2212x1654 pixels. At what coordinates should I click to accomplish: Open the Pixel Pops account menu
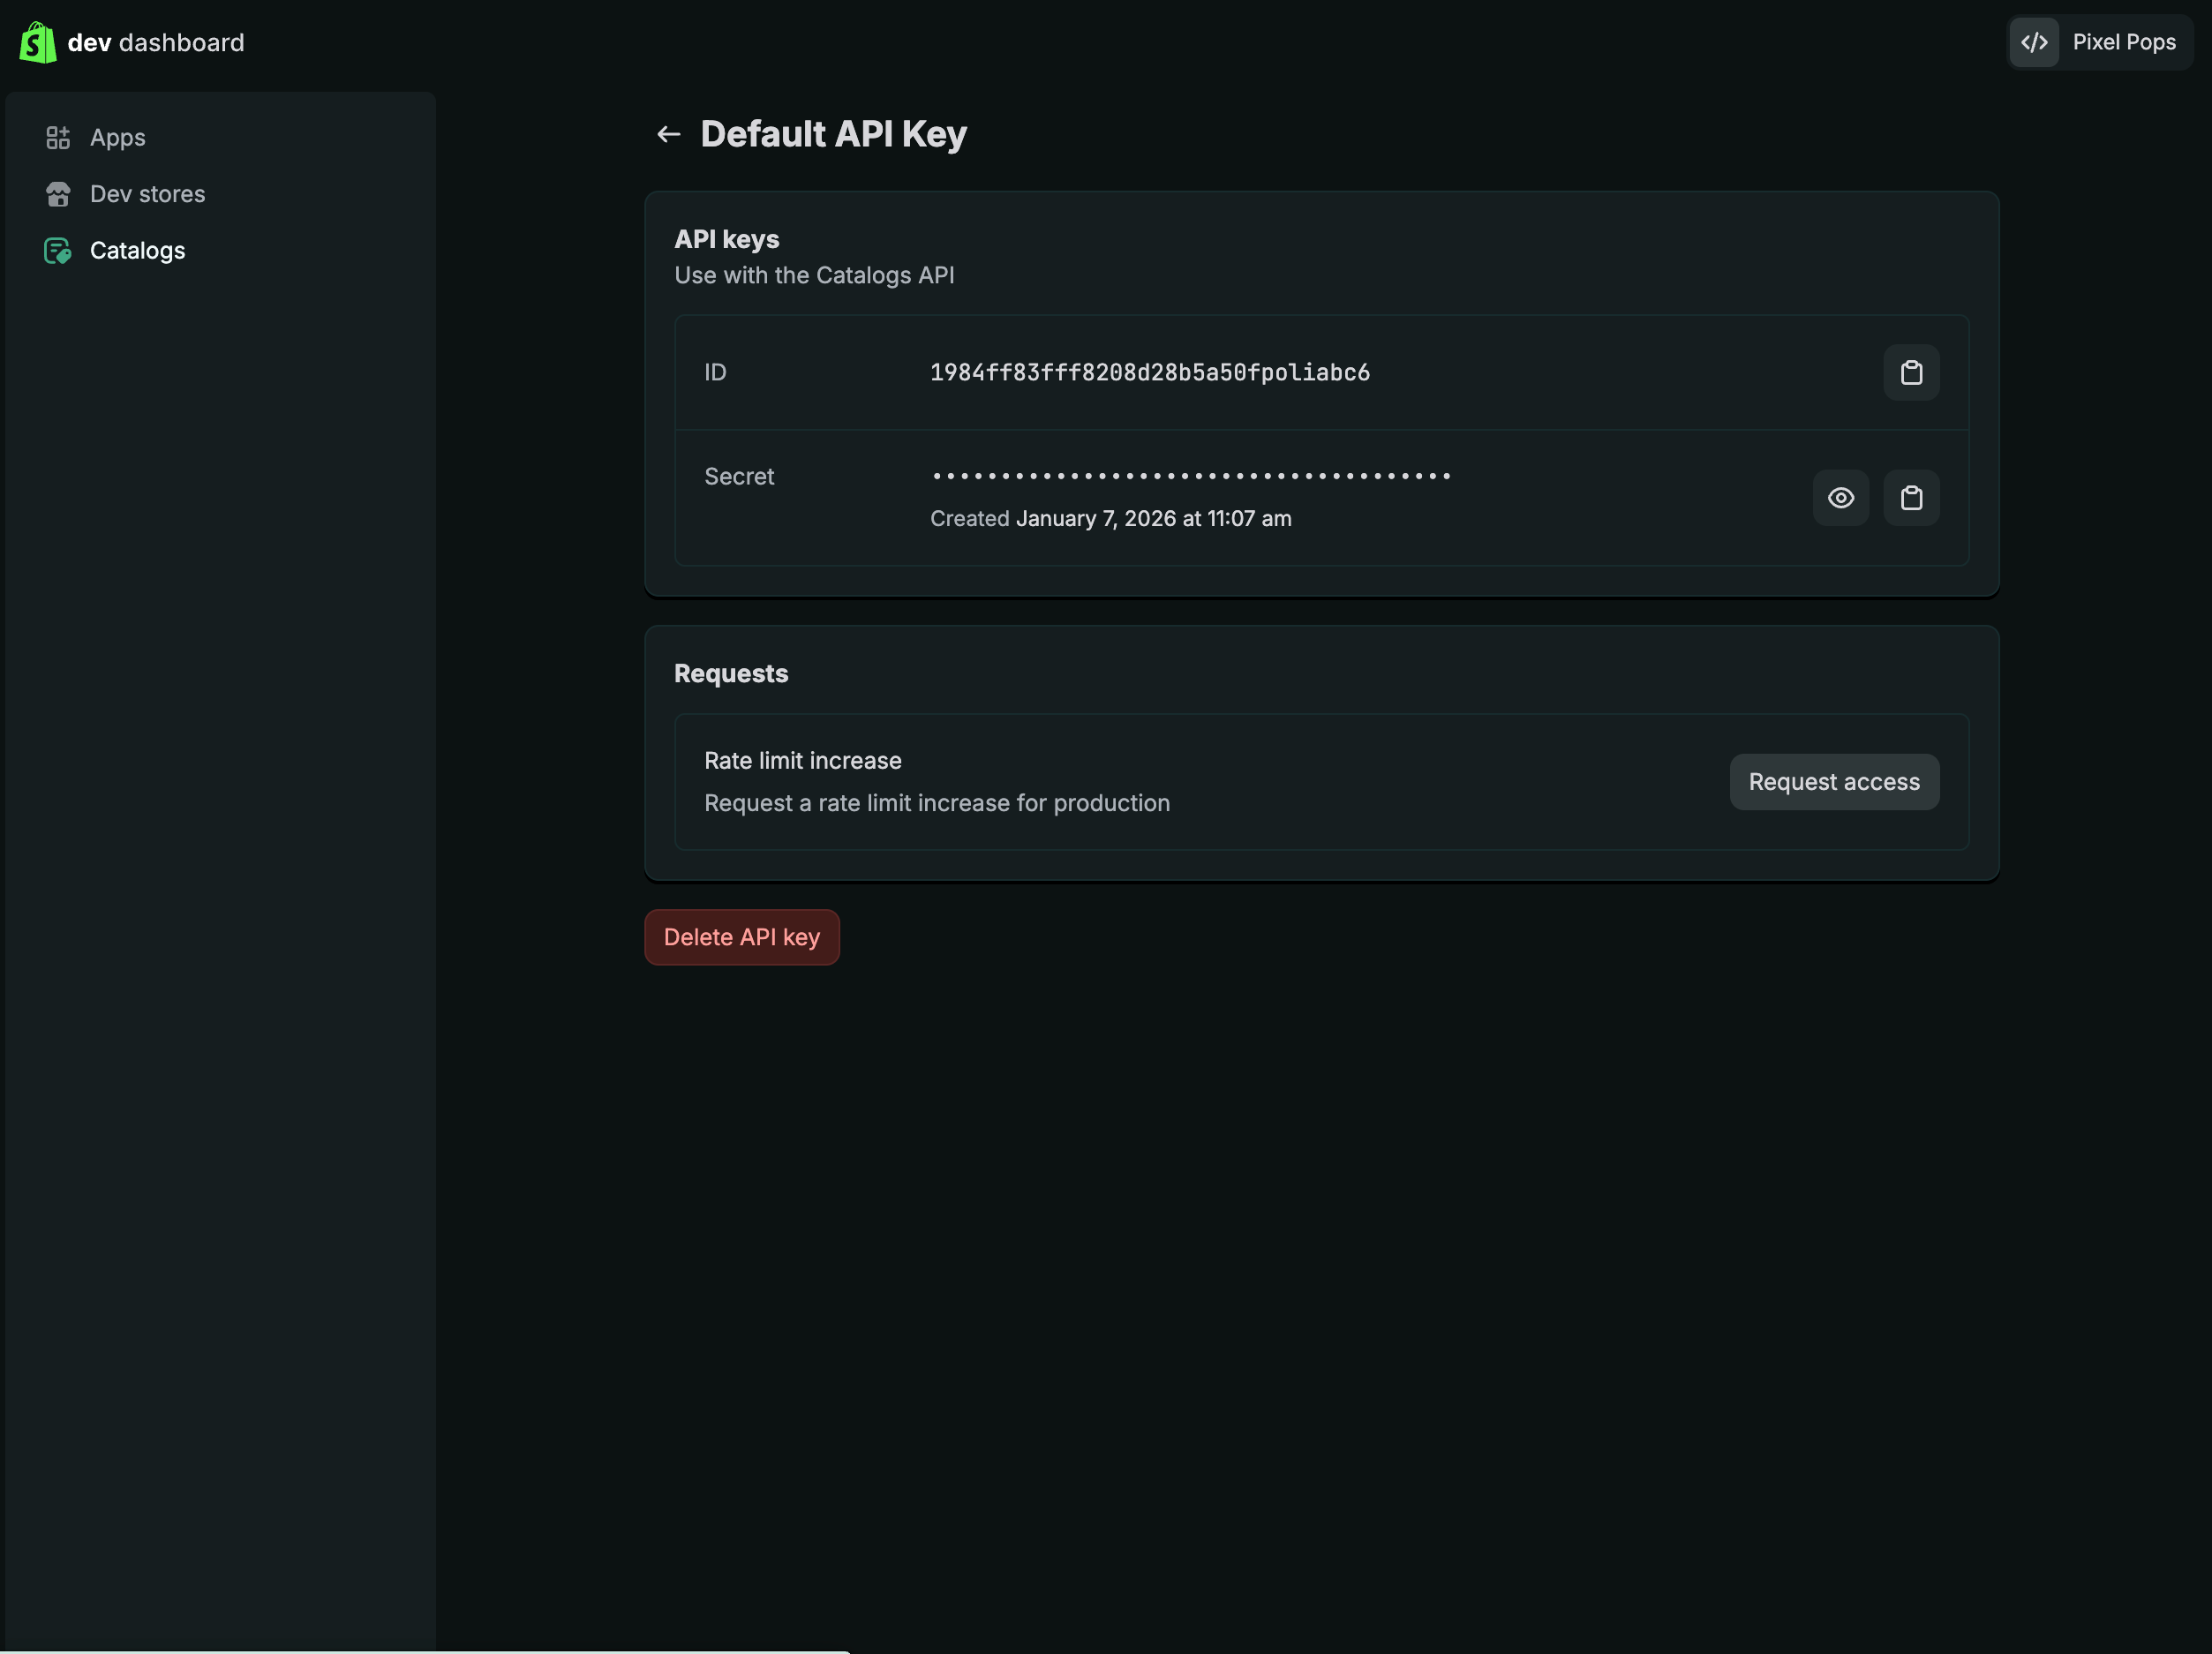[x=2100, y=42]
